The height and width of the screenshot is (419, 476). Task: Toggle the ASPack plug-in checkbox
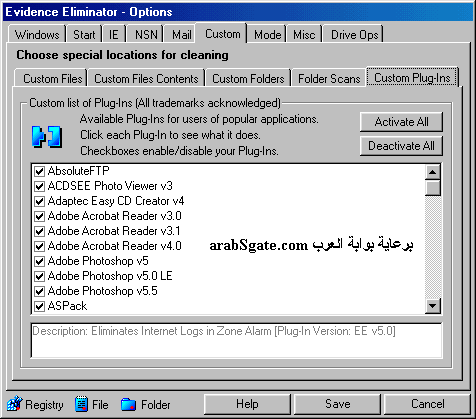[39, 306]
